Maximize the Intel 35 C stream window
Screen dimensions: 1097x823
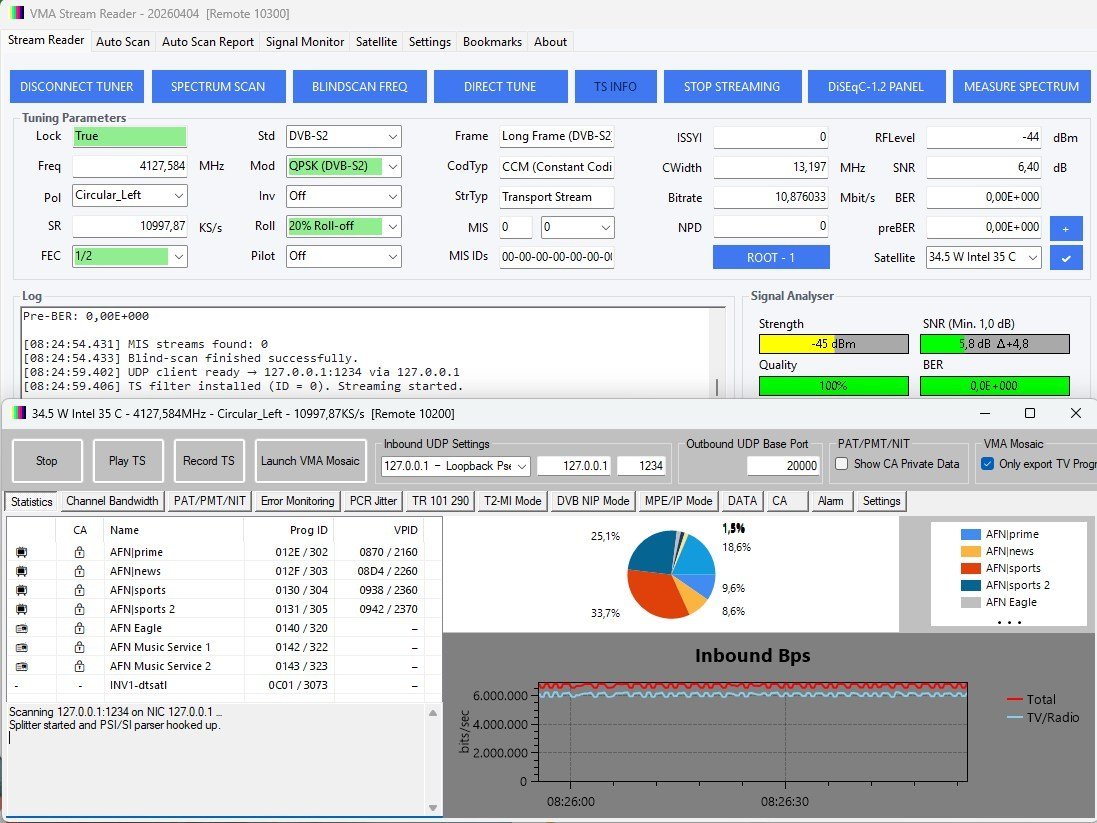(x=1029, y=413)
